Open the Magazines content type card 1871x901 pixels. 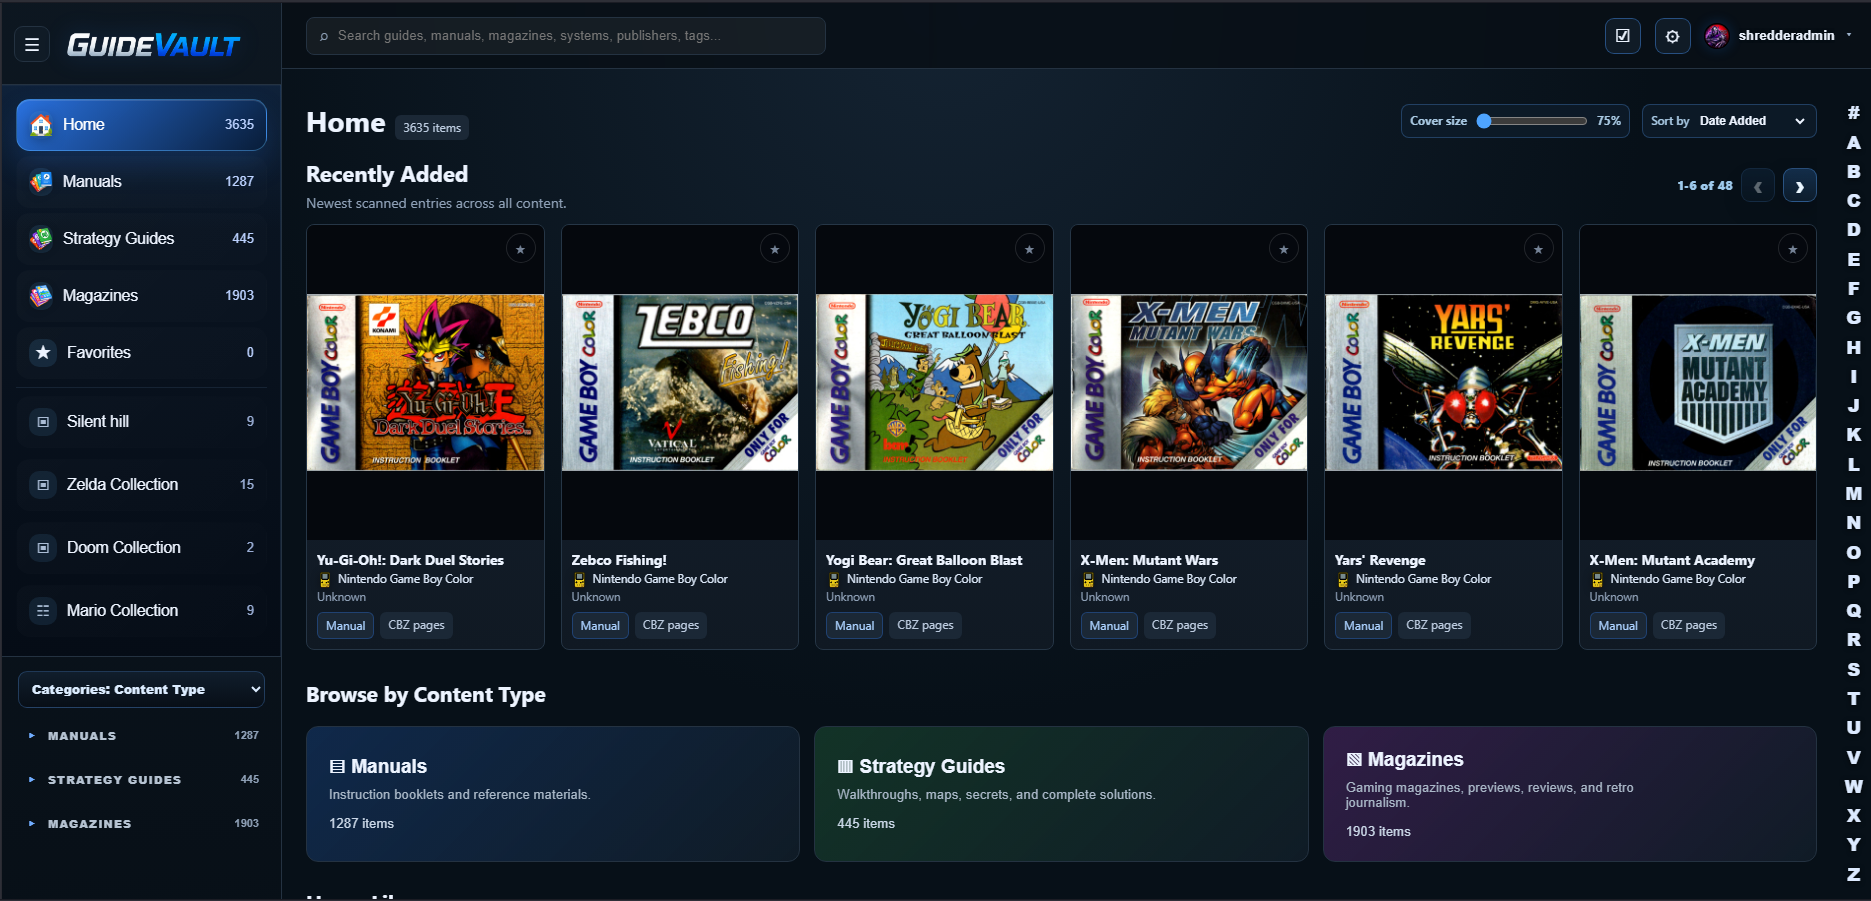1570,794
